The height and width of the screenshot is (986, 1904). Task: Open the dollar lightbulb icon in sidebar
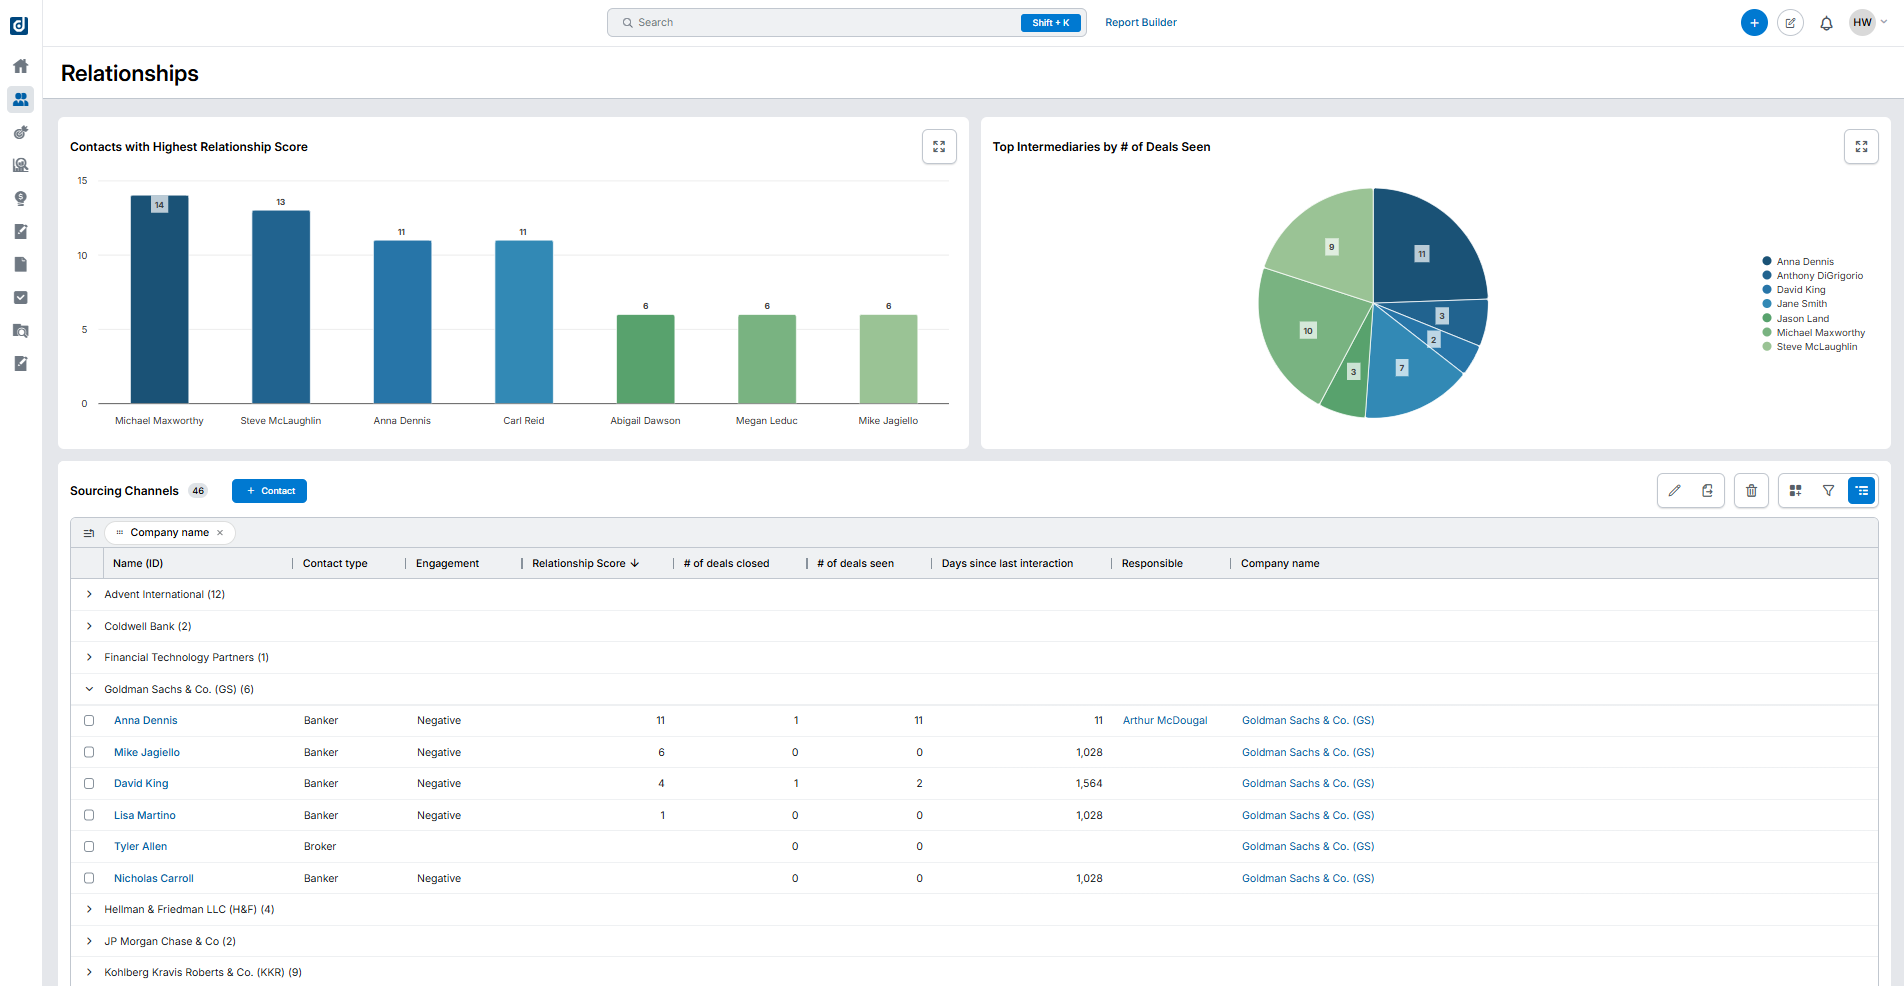coord(20,198)
